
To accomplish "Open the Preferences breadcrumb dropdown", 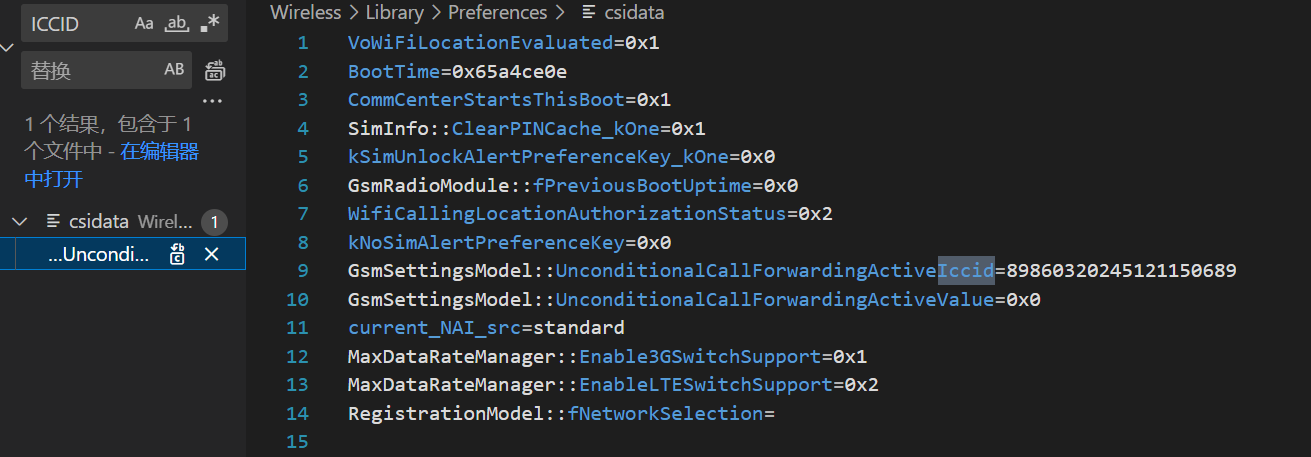I will [497, 13].
